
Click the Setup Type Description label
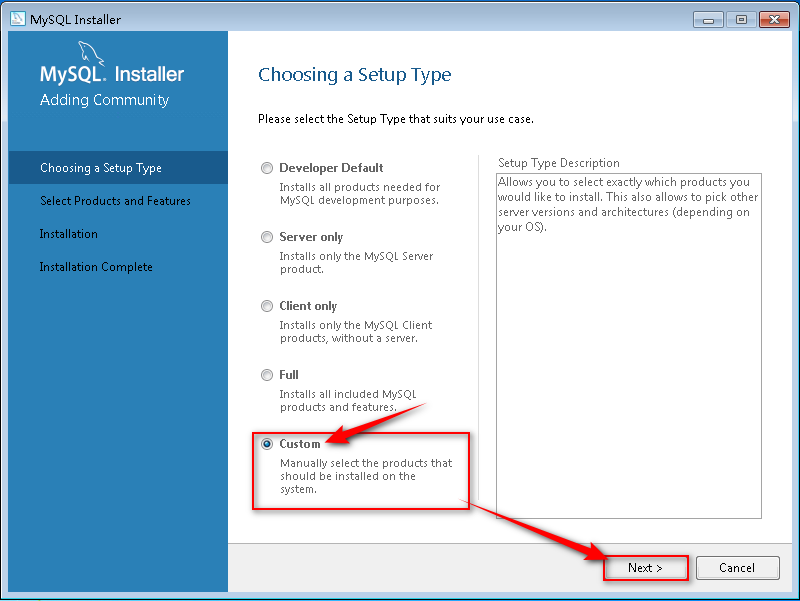click(x=559, y=163)
